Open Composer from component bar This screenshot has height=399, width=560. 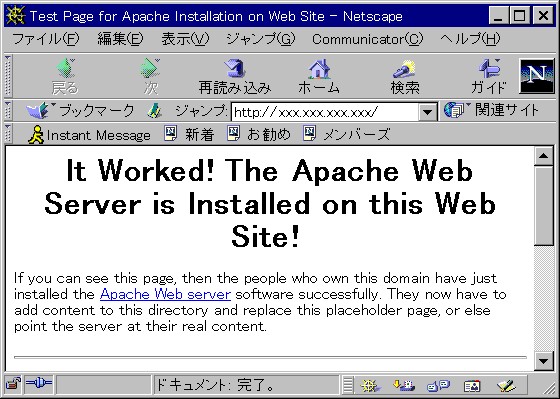506,385
